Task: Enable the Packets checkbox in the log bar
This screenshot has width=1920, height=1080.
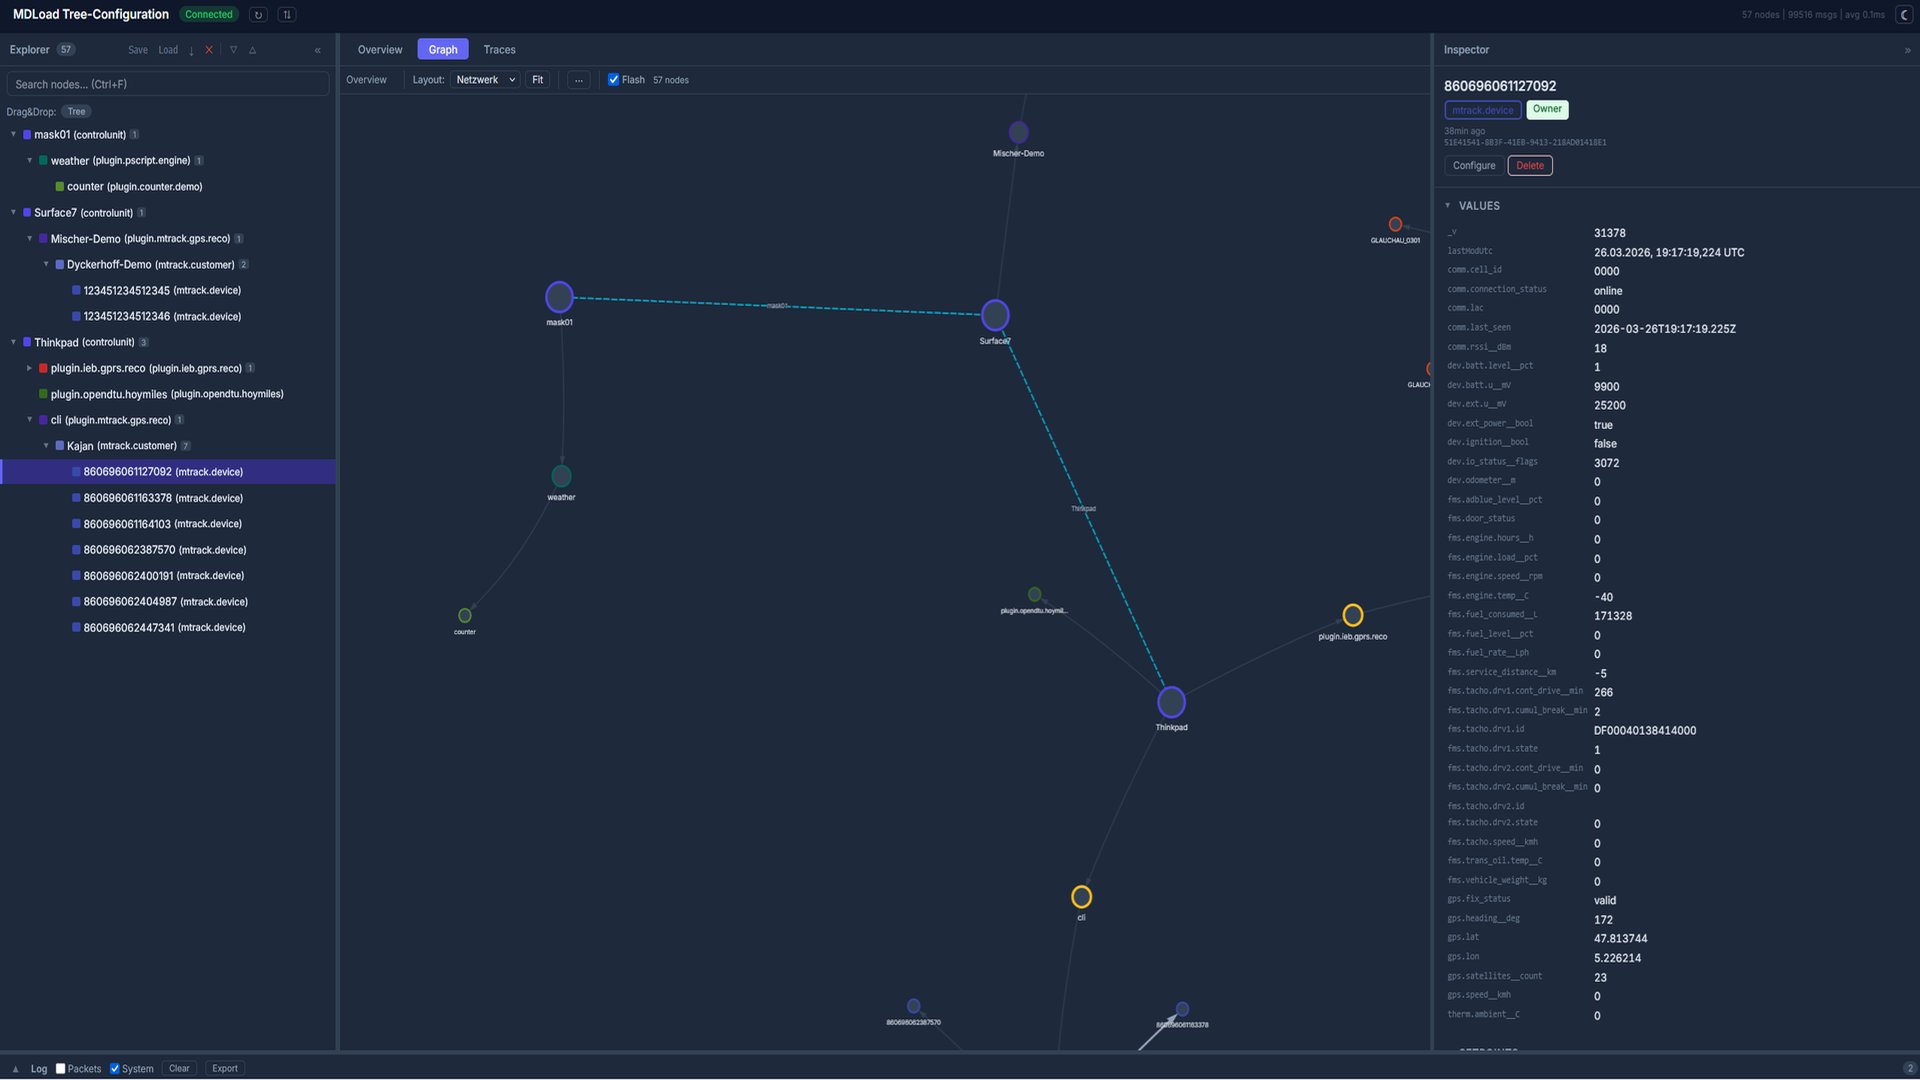Action: click(60, 1068)
